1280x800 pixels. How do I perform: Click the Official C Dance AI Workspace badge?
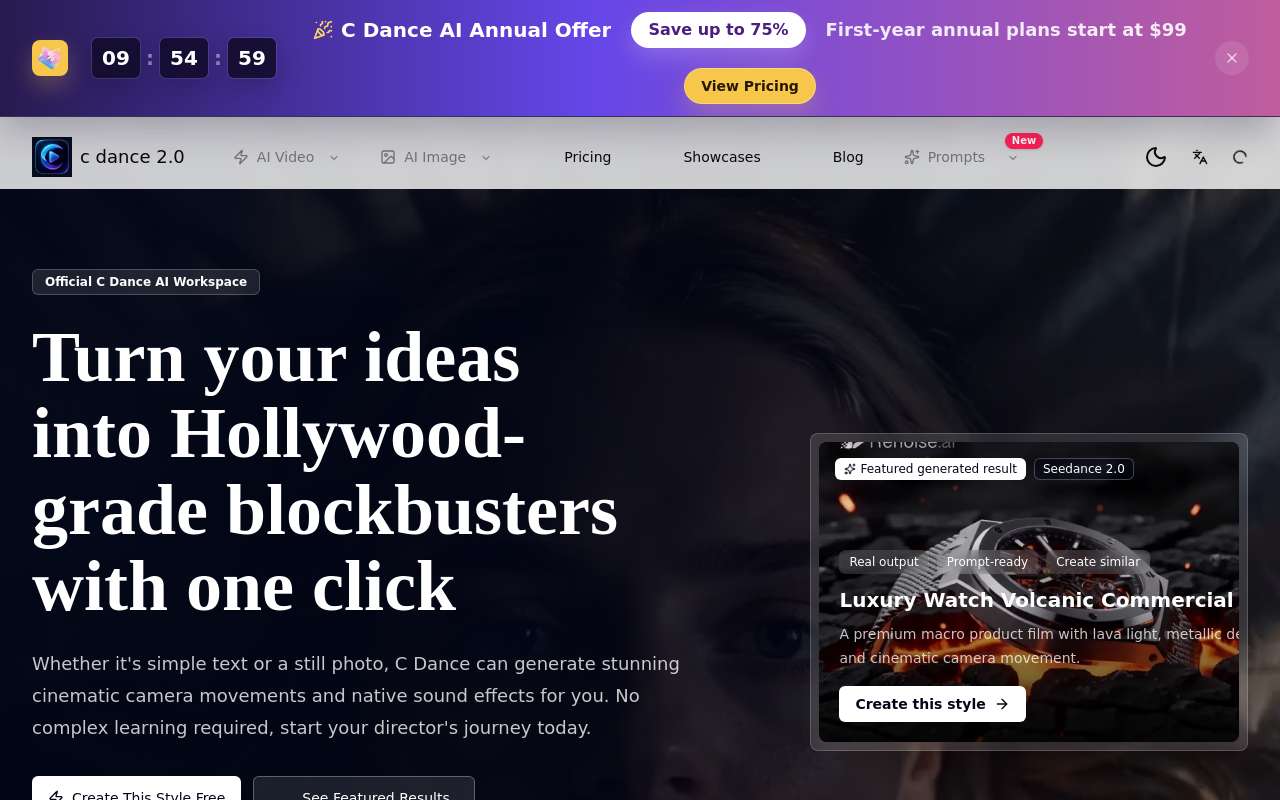click(x=146, y=282)
